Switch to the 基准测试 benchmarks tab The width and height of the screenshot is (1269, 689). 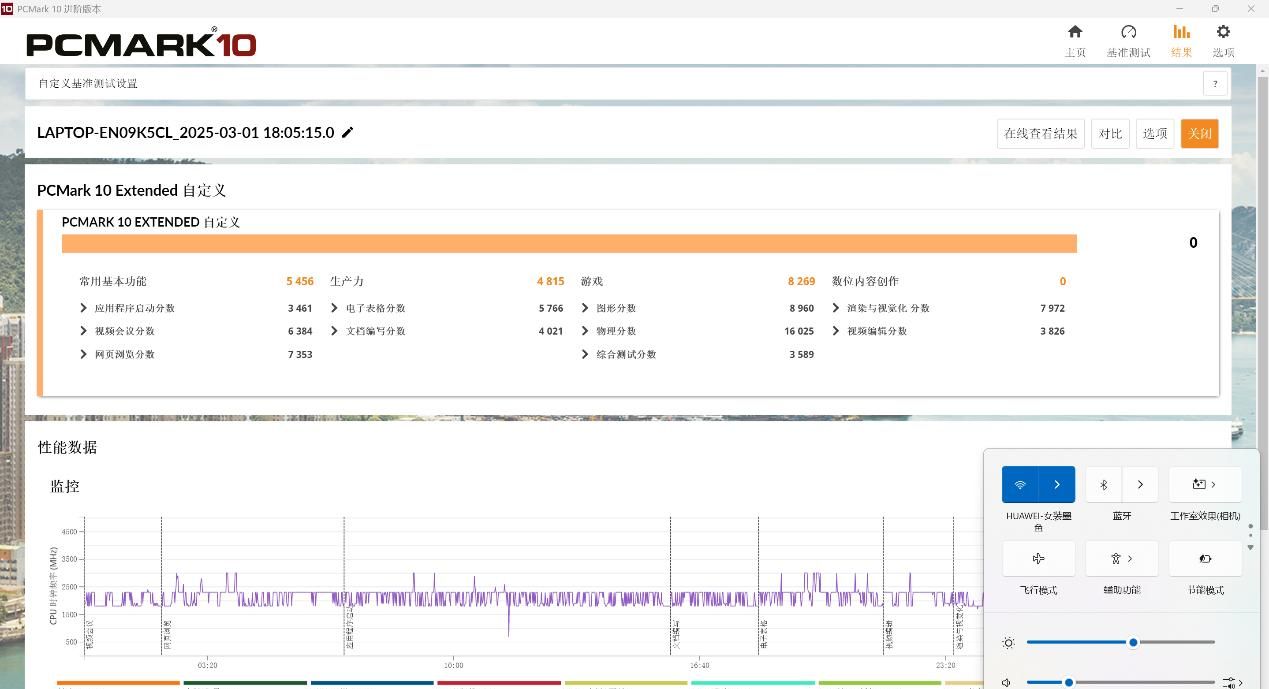point(1128,41)
